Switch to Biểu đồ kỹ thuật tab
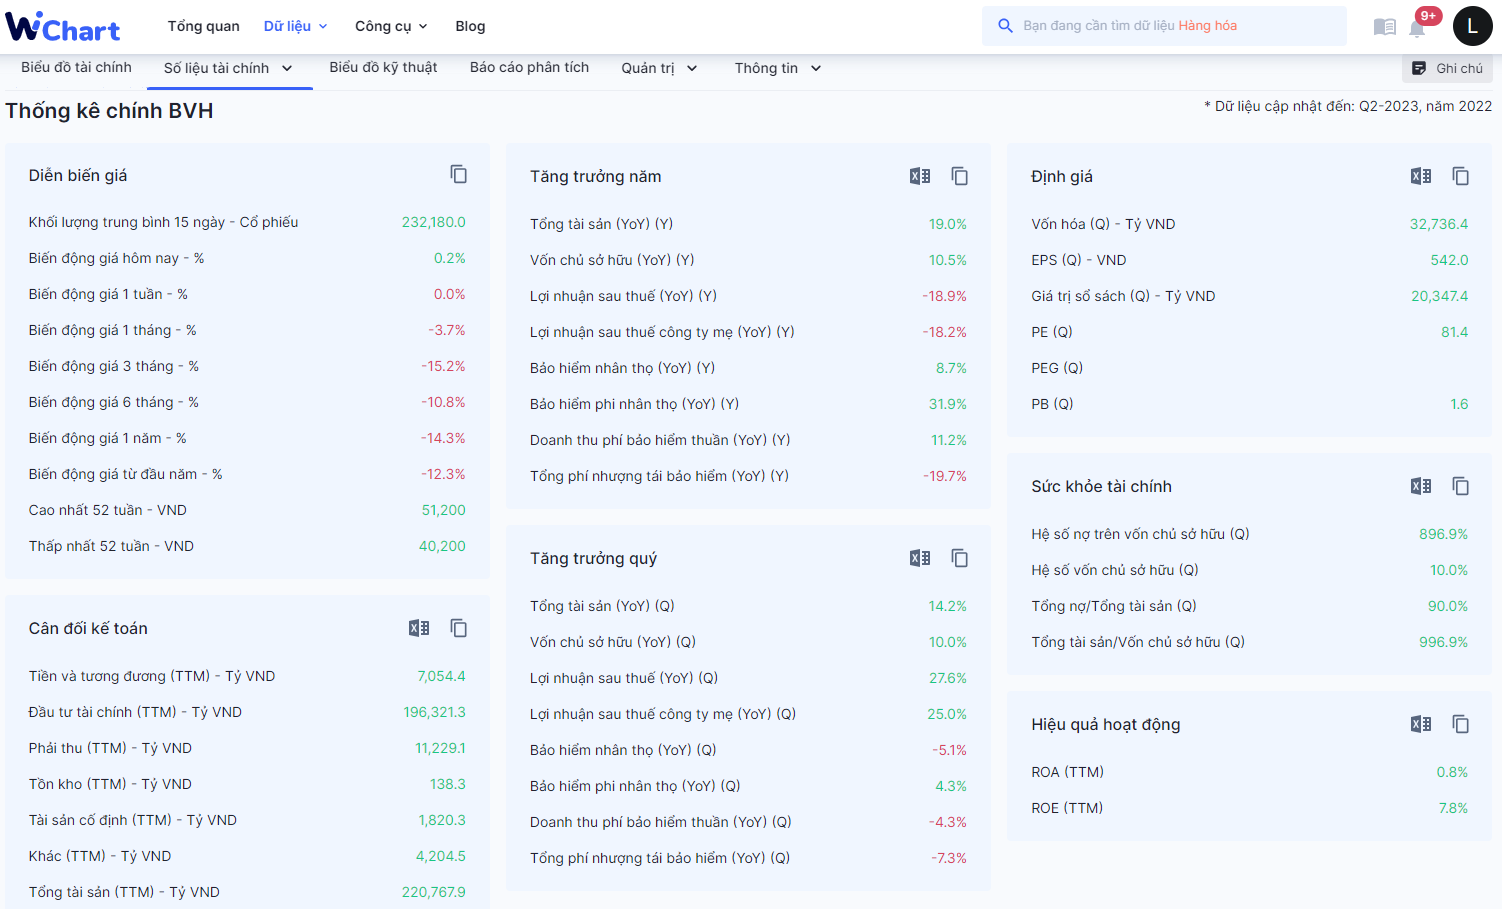The height and width of the screenshot is (909, 1502). click(x=383, y=67)
